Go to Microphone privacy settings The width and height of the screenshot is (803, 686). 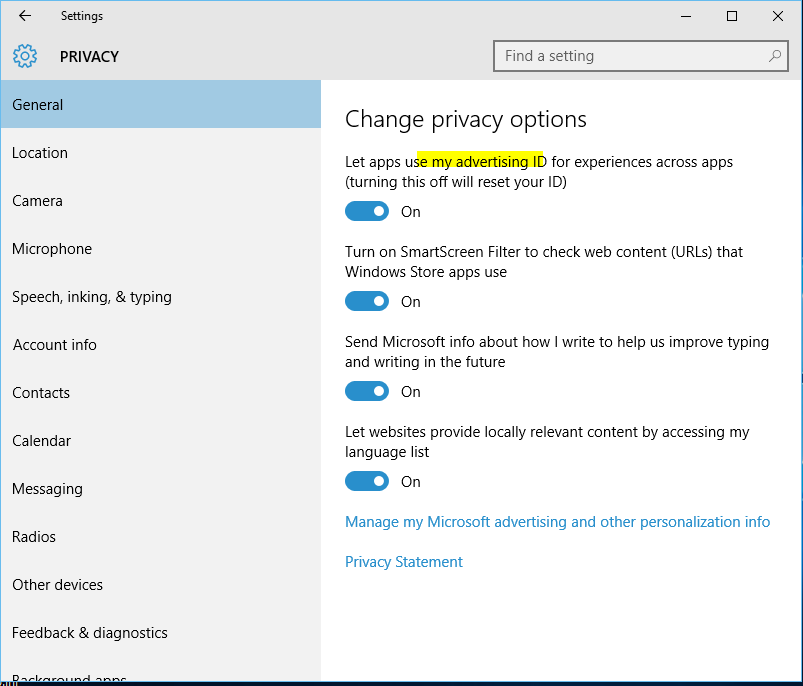click(x=52, y=249)
